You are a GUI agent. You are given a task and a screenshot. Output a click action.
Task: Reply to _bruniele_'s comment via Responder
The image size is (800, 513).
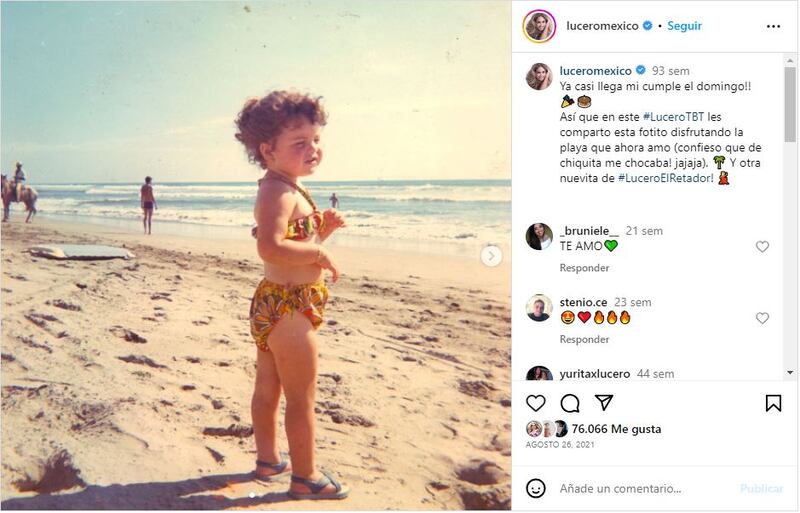coord(584,268)
